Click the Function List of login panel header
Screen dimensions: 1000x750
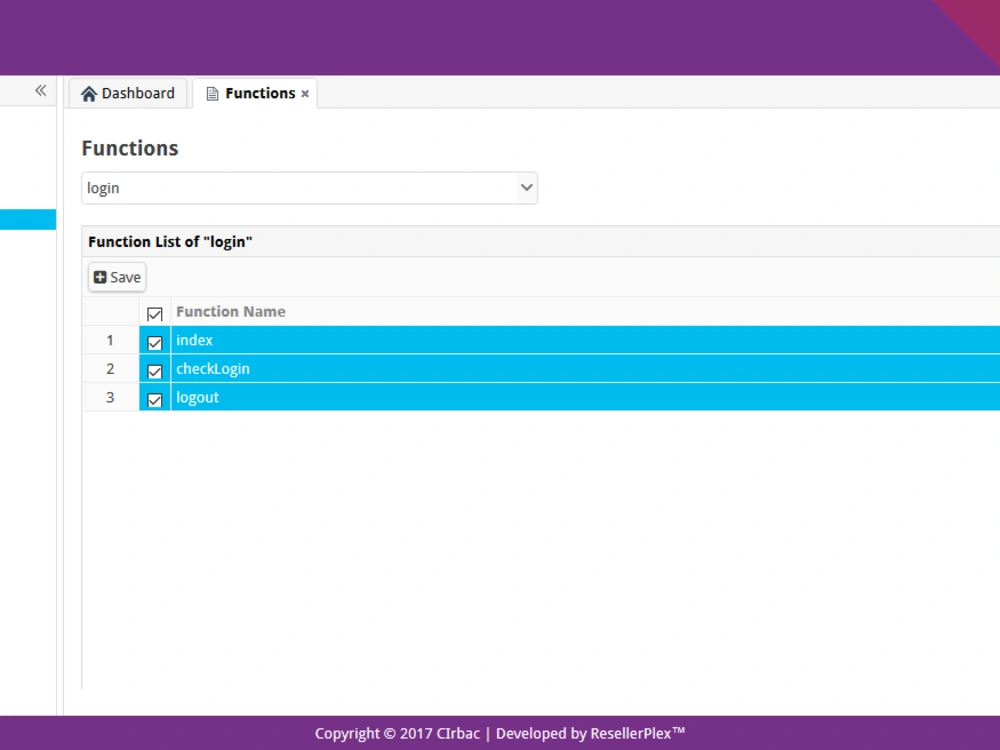pos(170,241)
